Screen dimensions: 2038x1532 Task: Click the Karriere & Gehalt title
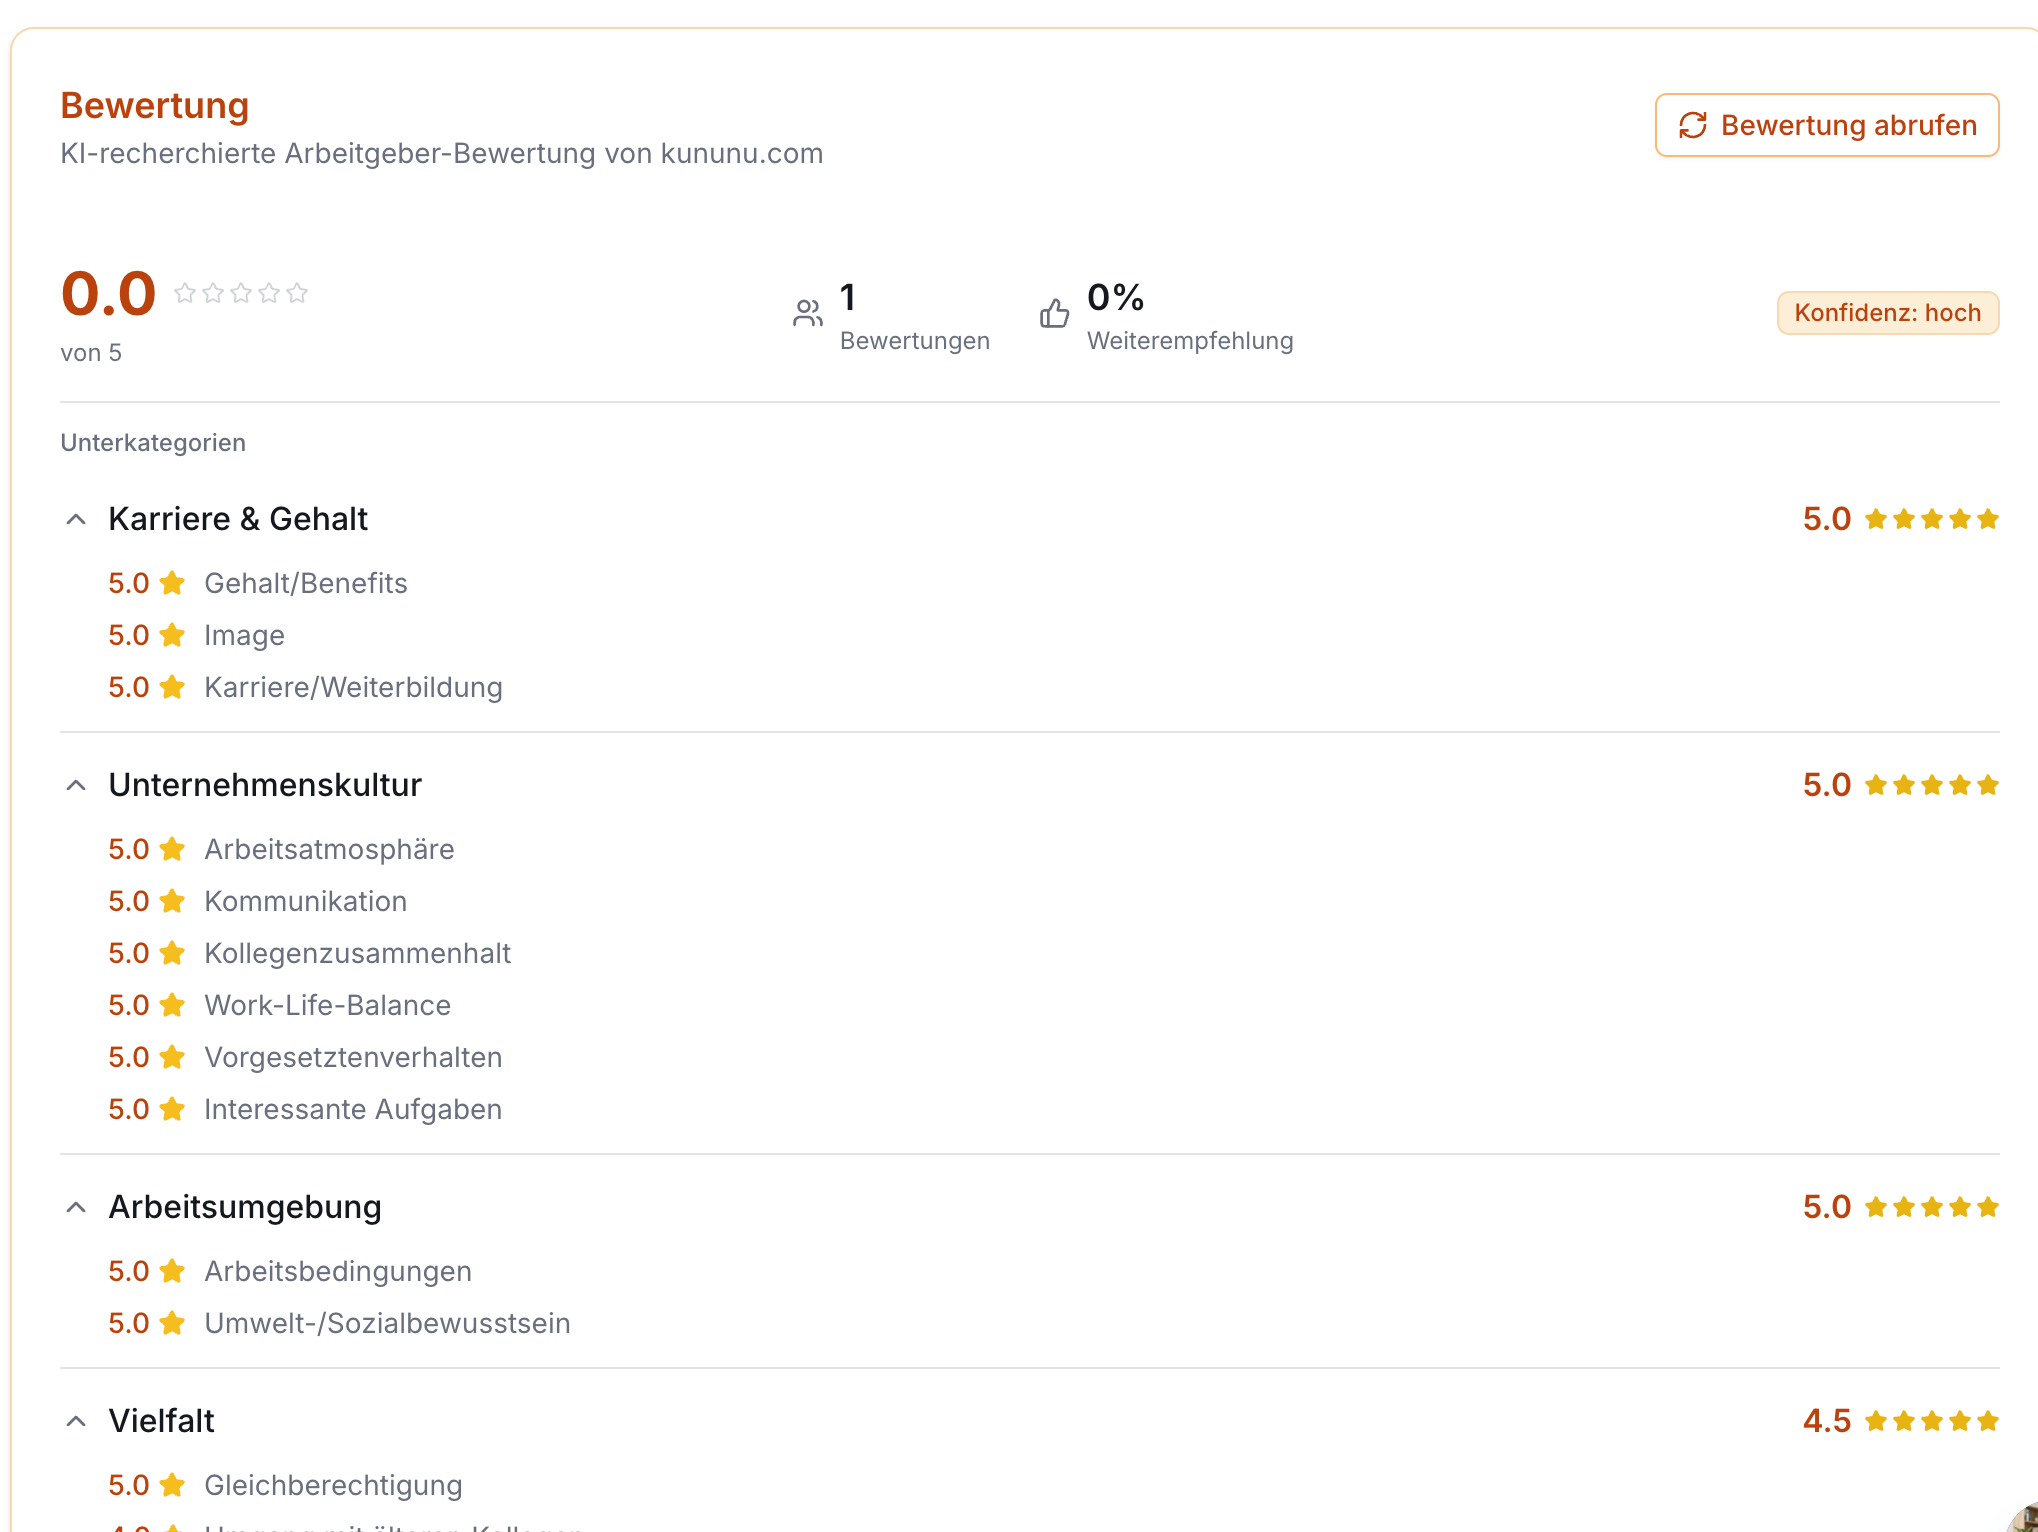coord(238,519)
